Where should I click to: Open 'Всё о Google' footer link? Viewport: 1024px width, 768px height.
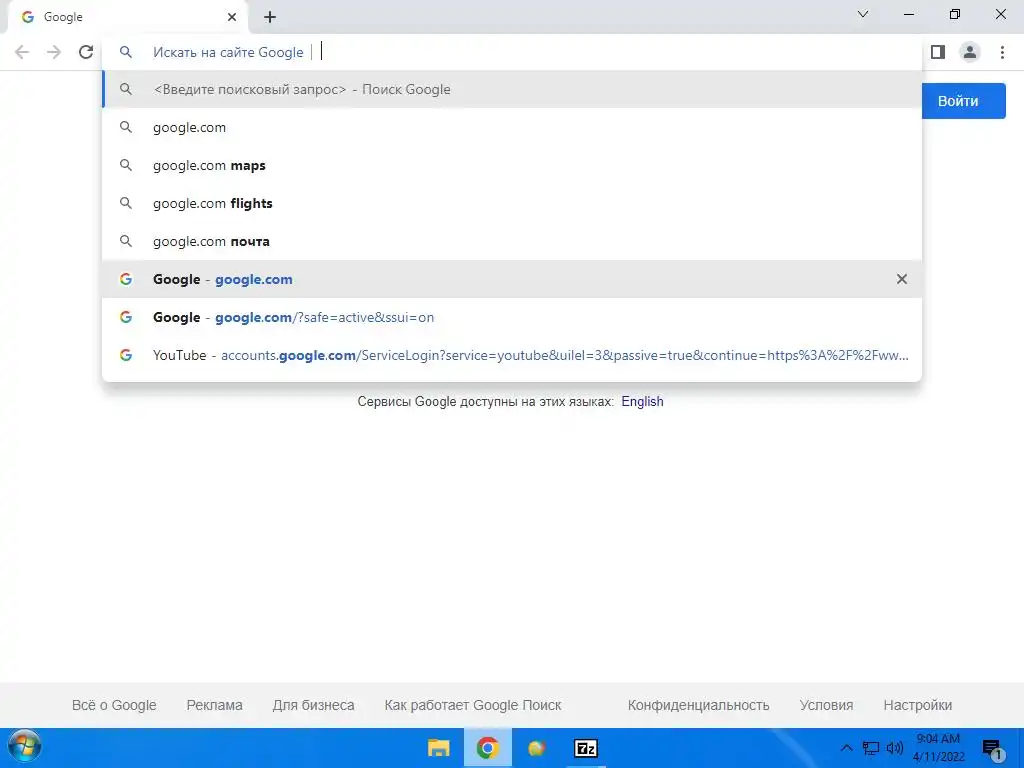(x=114, y=705)
